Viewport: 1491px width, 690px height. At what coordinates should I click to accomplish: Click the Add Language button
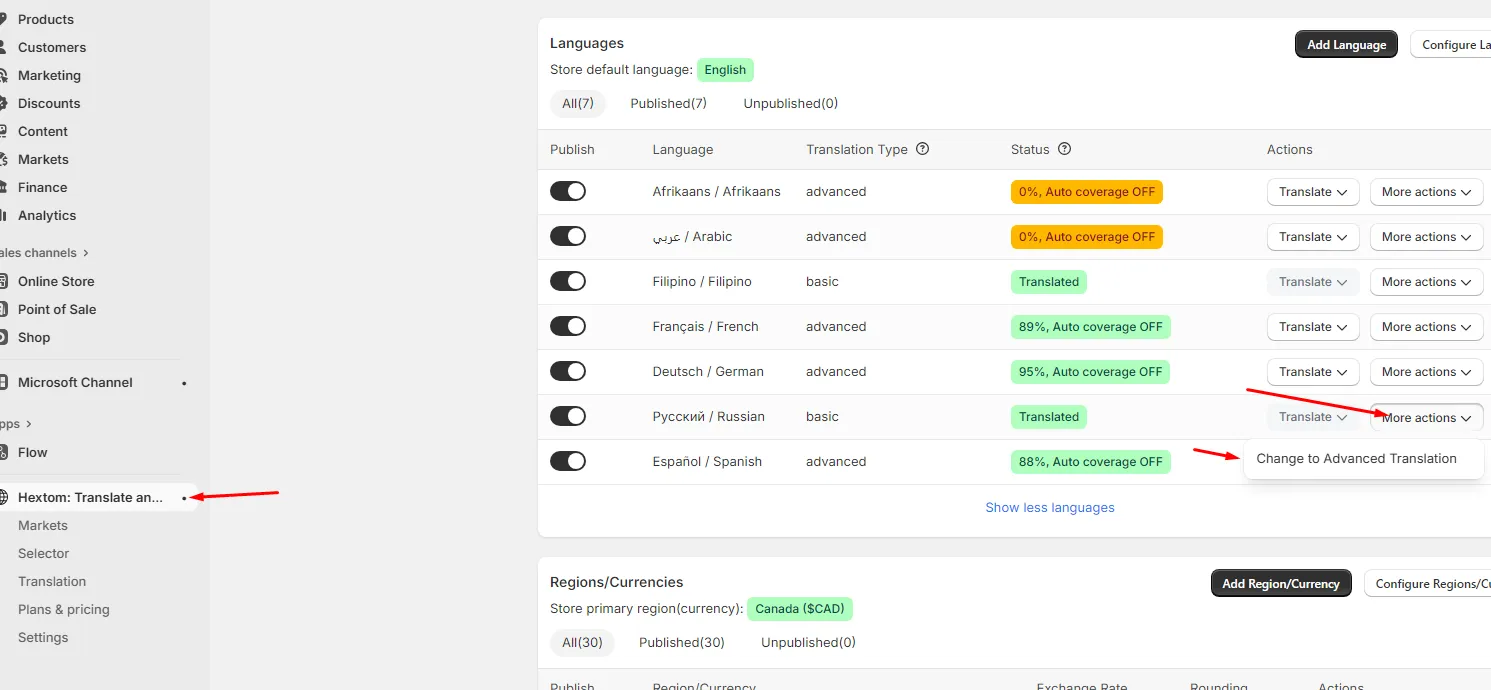tap(1346, 44)
